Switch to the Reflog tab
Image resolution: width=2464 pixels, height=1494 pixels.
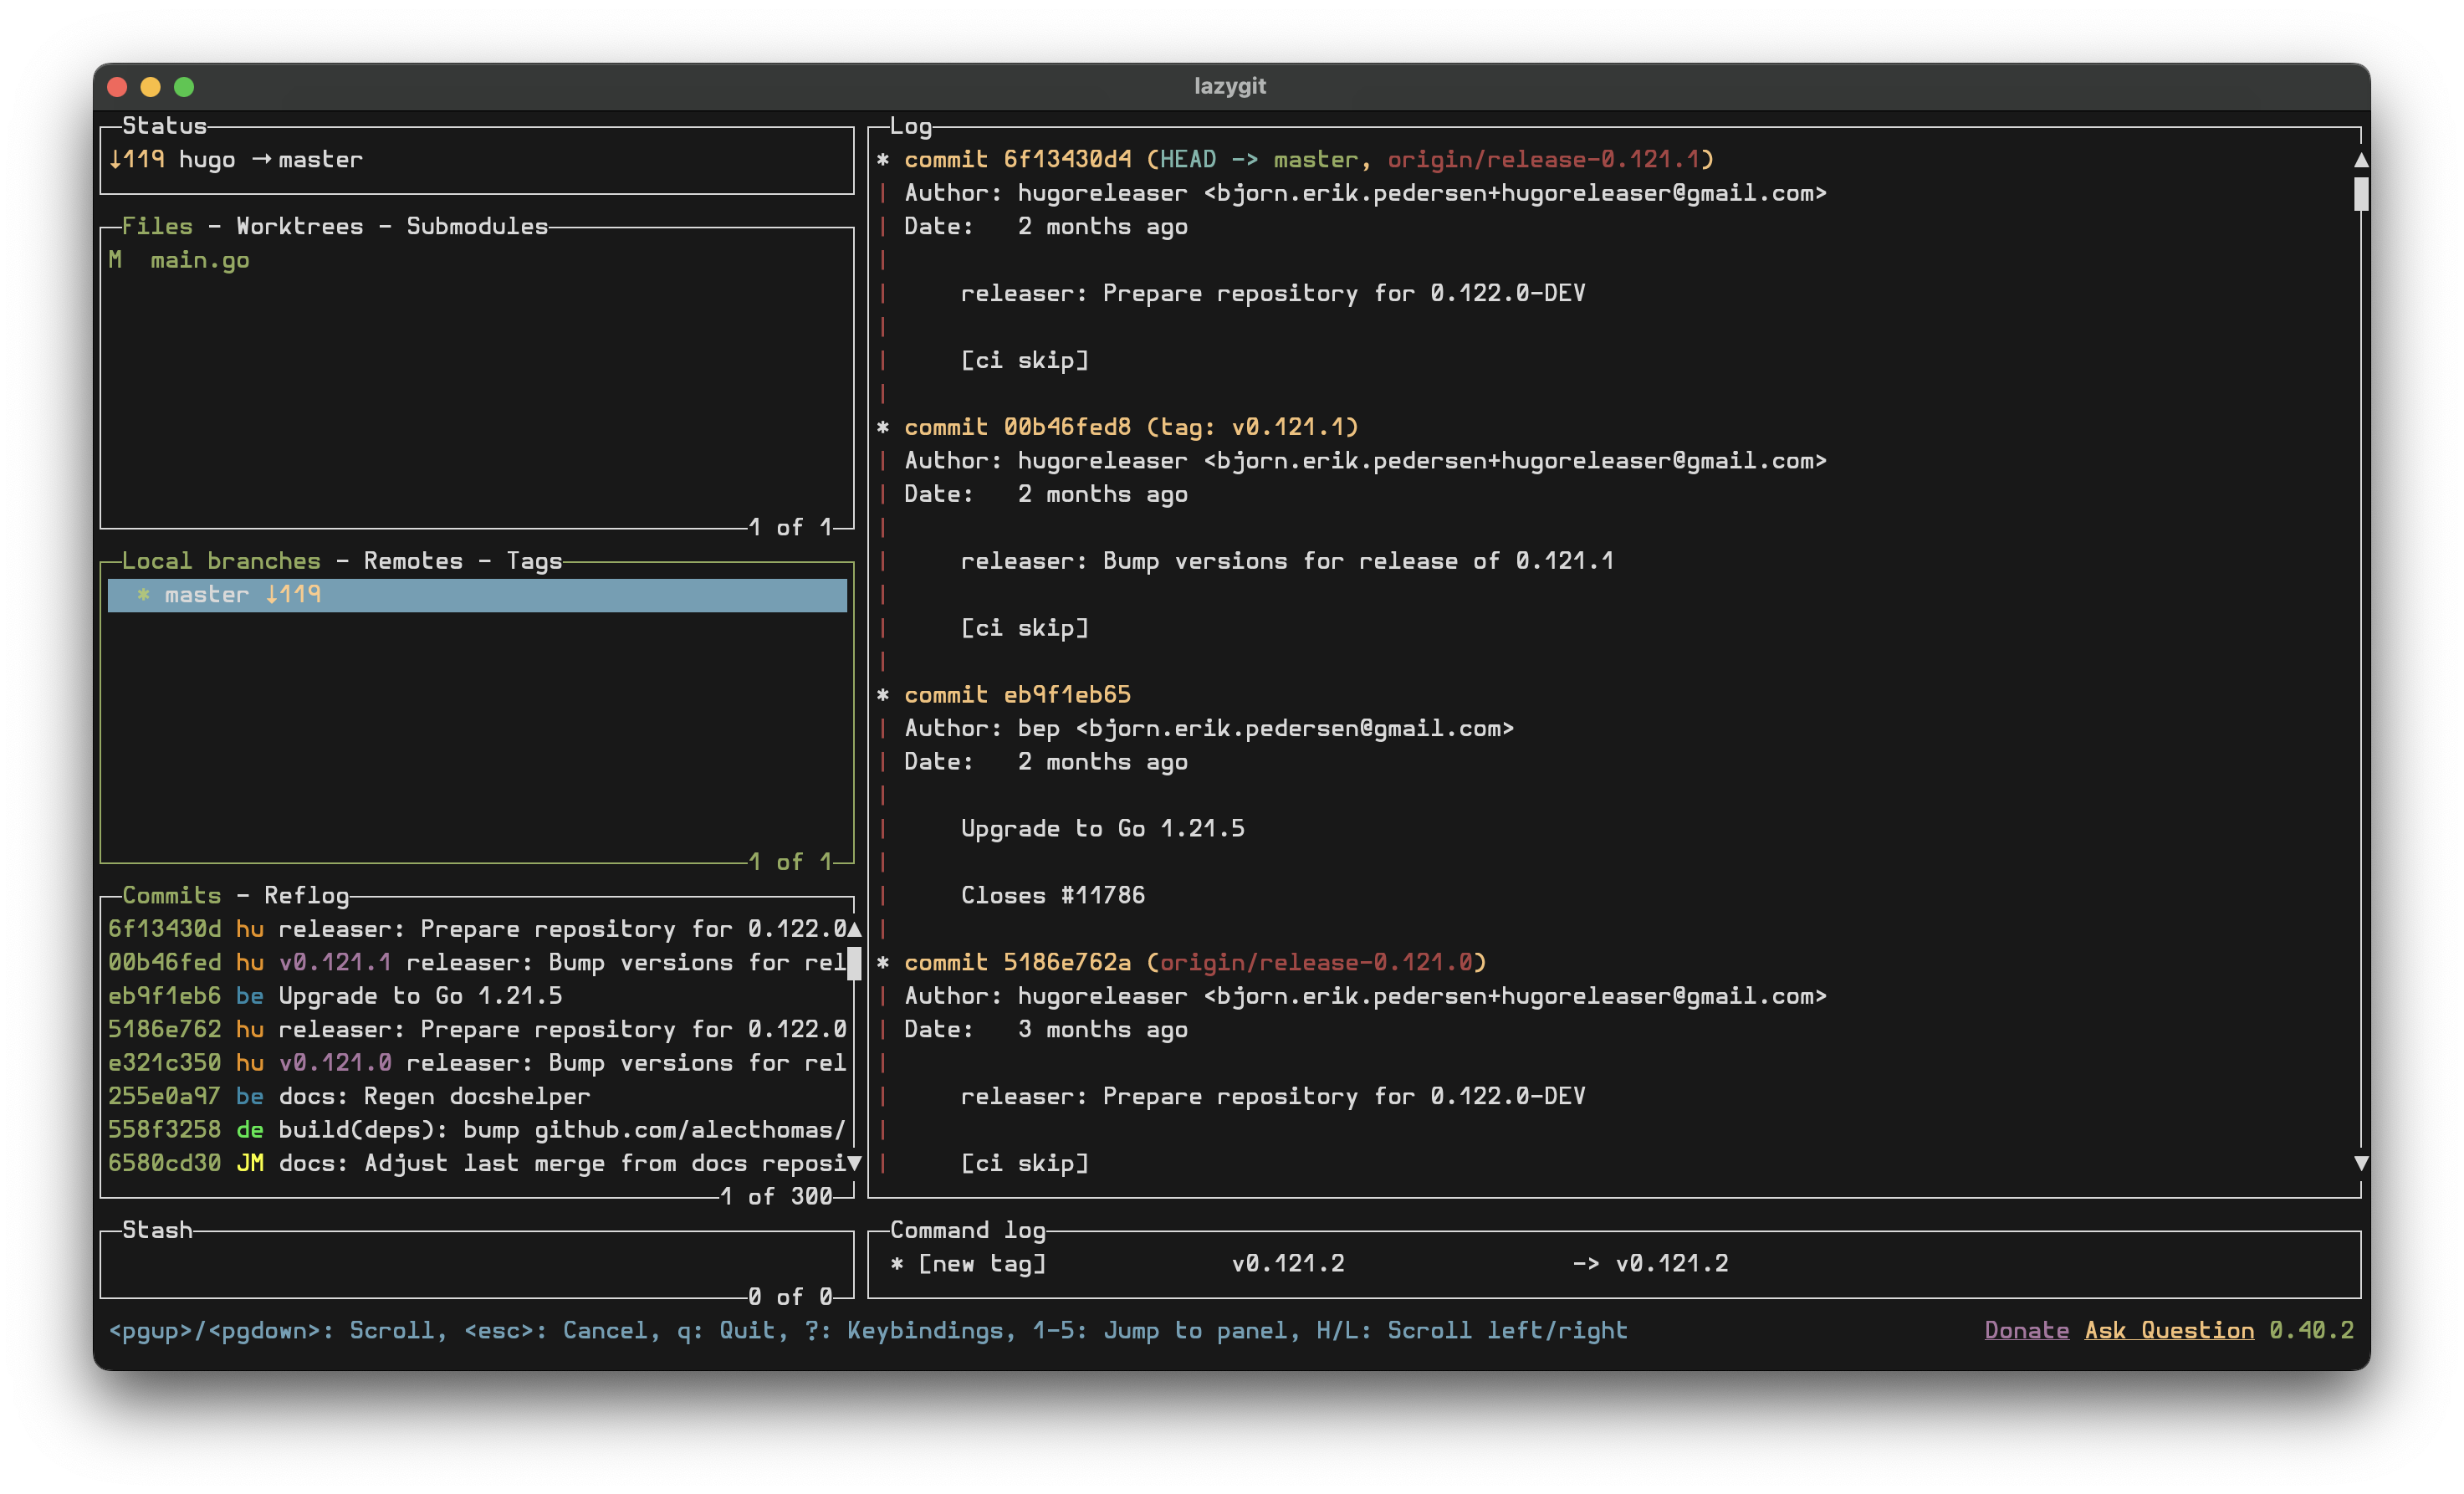[306, 896]
